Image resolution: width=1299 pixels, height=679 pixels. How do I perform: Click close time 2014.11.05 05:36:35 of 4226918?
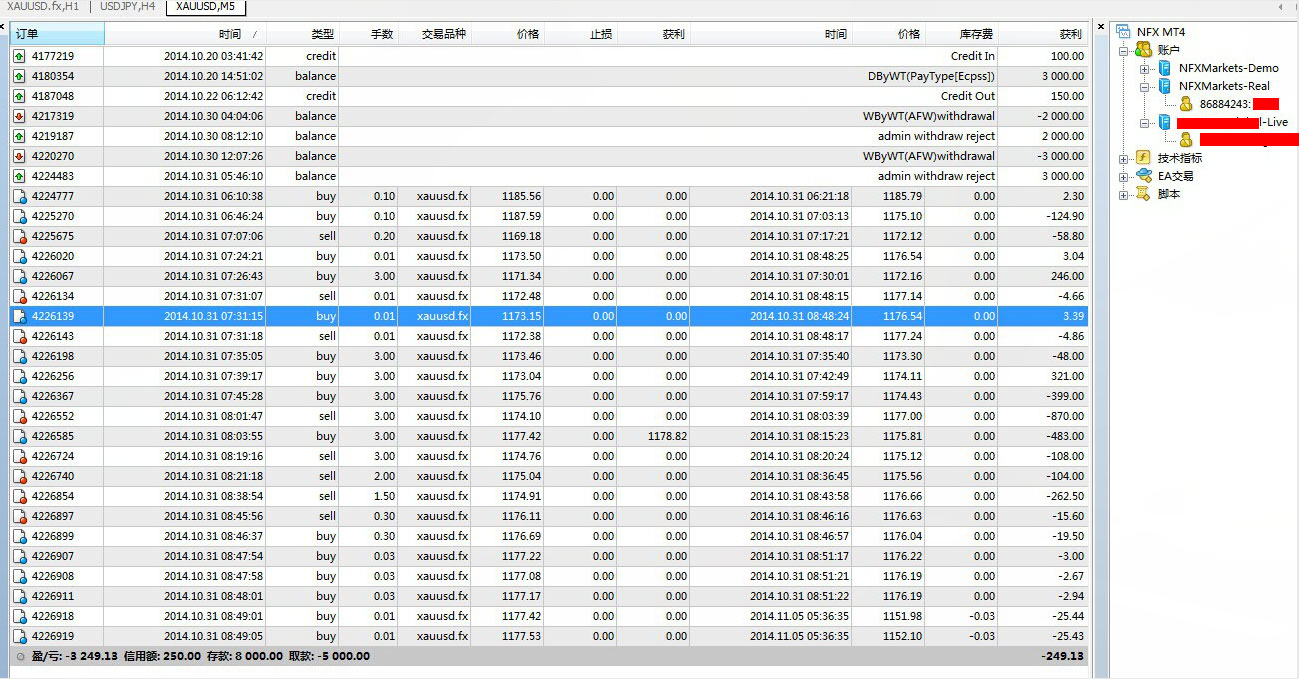pyautogui.click(x=799, y=616)
